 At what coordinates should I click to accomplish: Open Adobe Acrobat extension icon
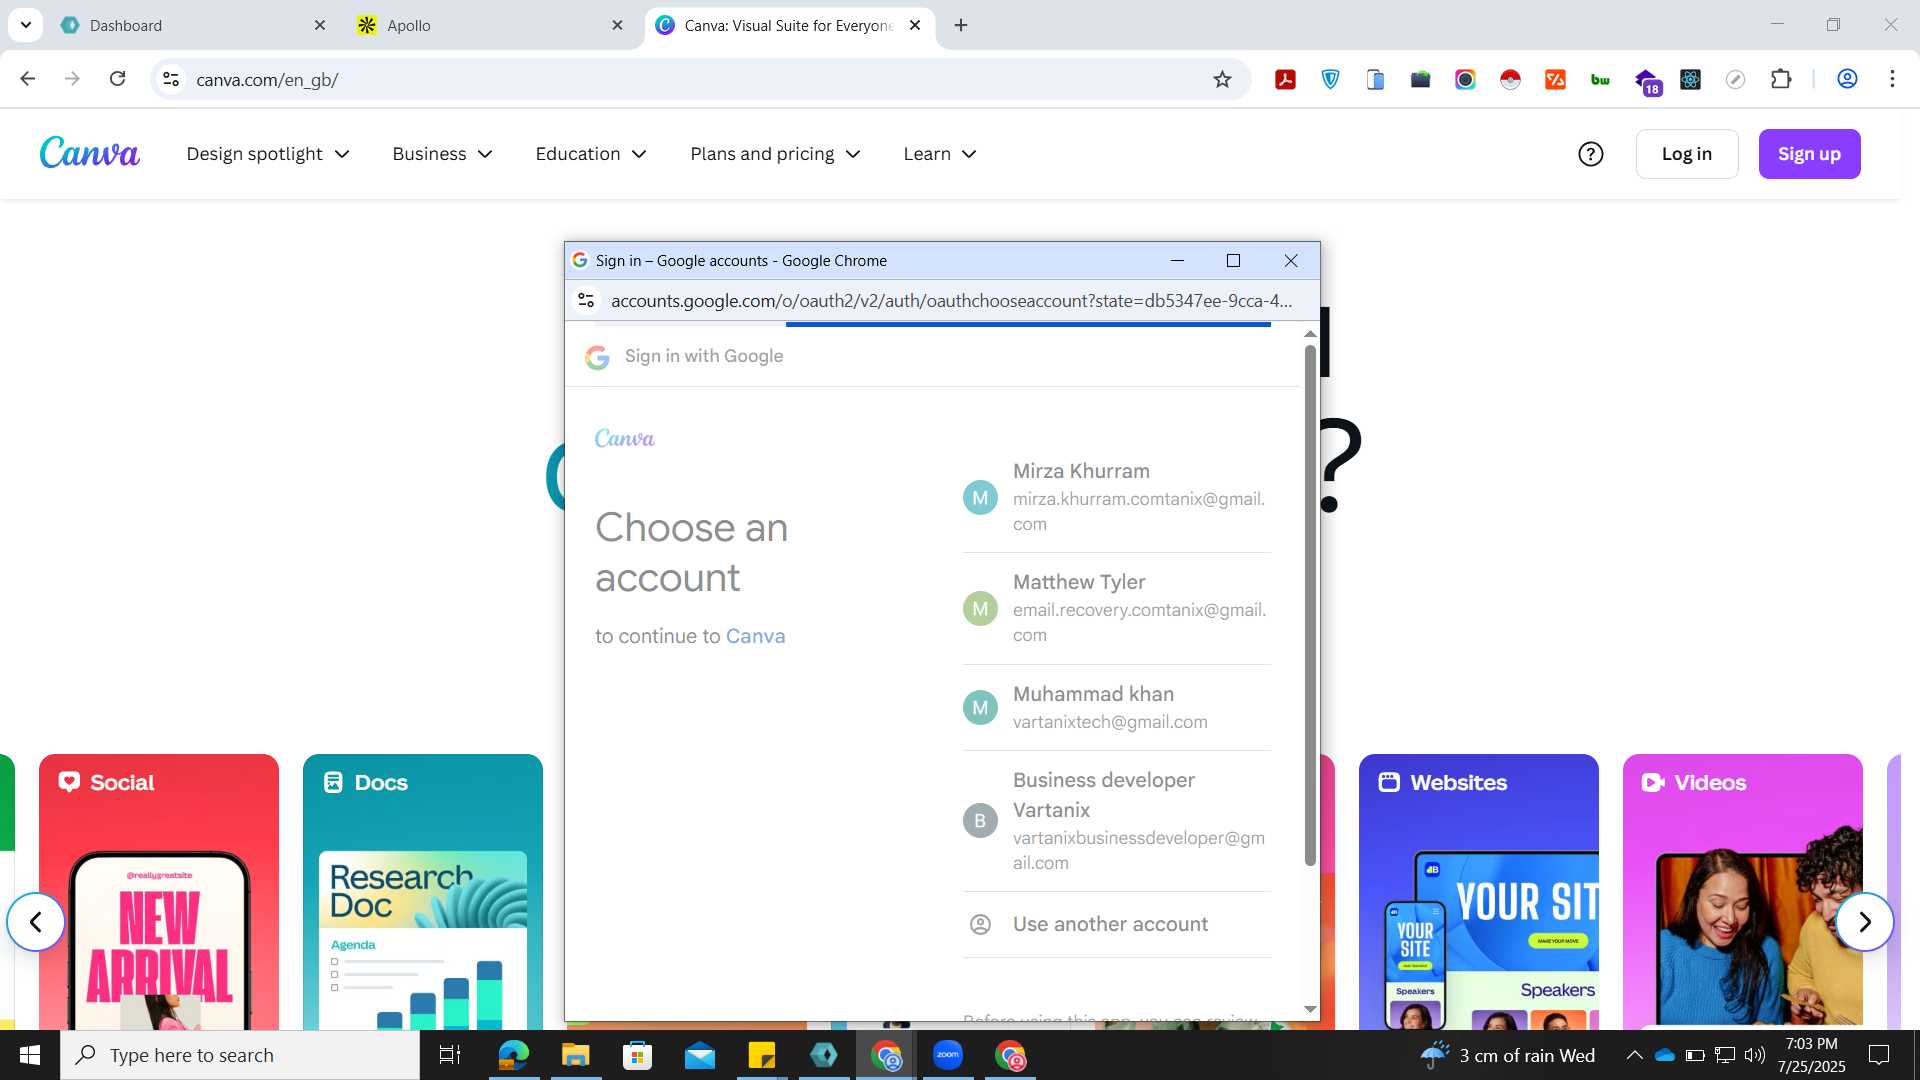point(1286,79)
